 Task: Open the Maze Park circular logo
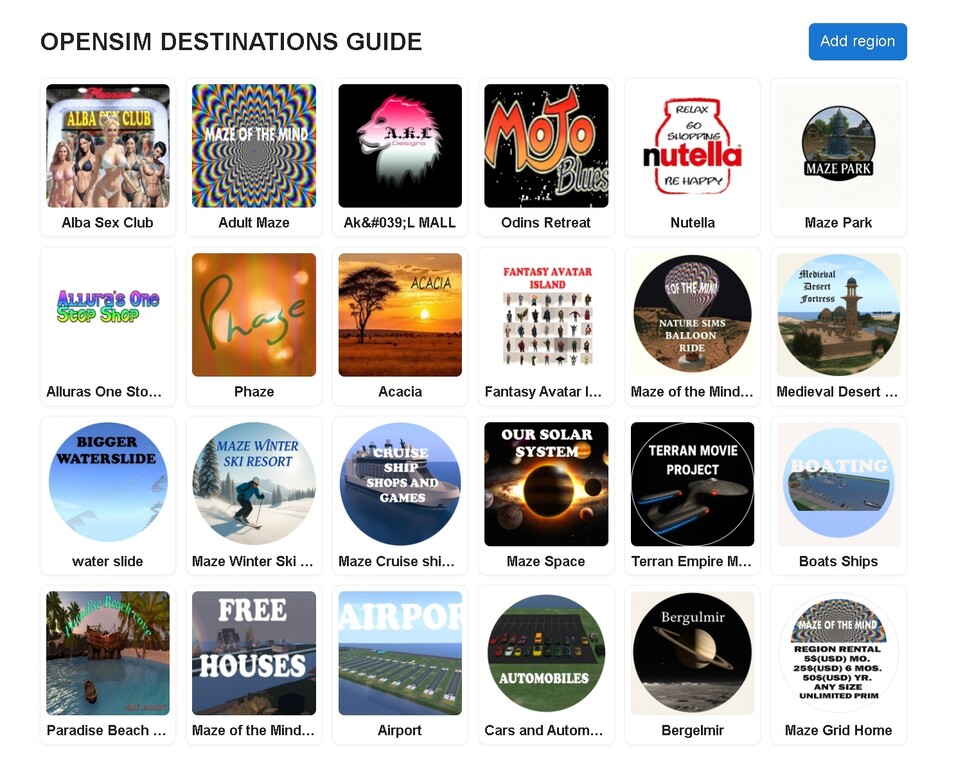[838, 146]
